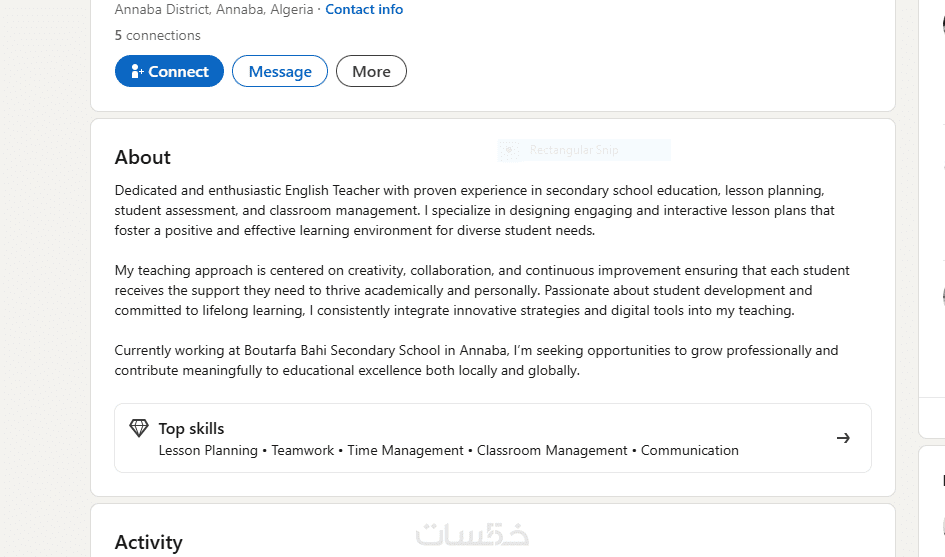Click the About section heading

pos(143,157)
